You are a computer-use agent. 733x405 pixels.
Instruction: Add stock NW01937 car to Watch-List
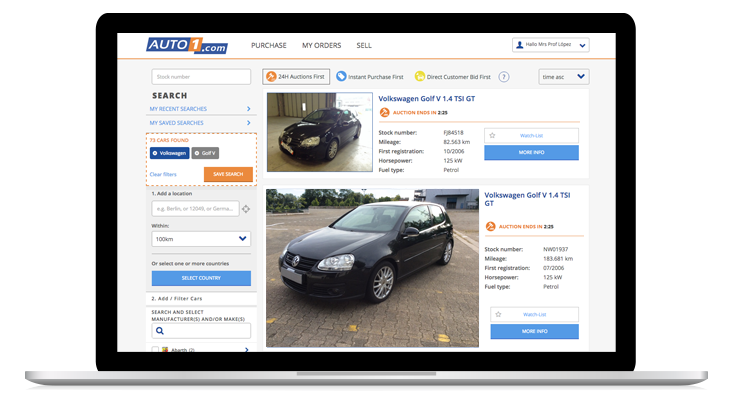(x=534, y=314)
